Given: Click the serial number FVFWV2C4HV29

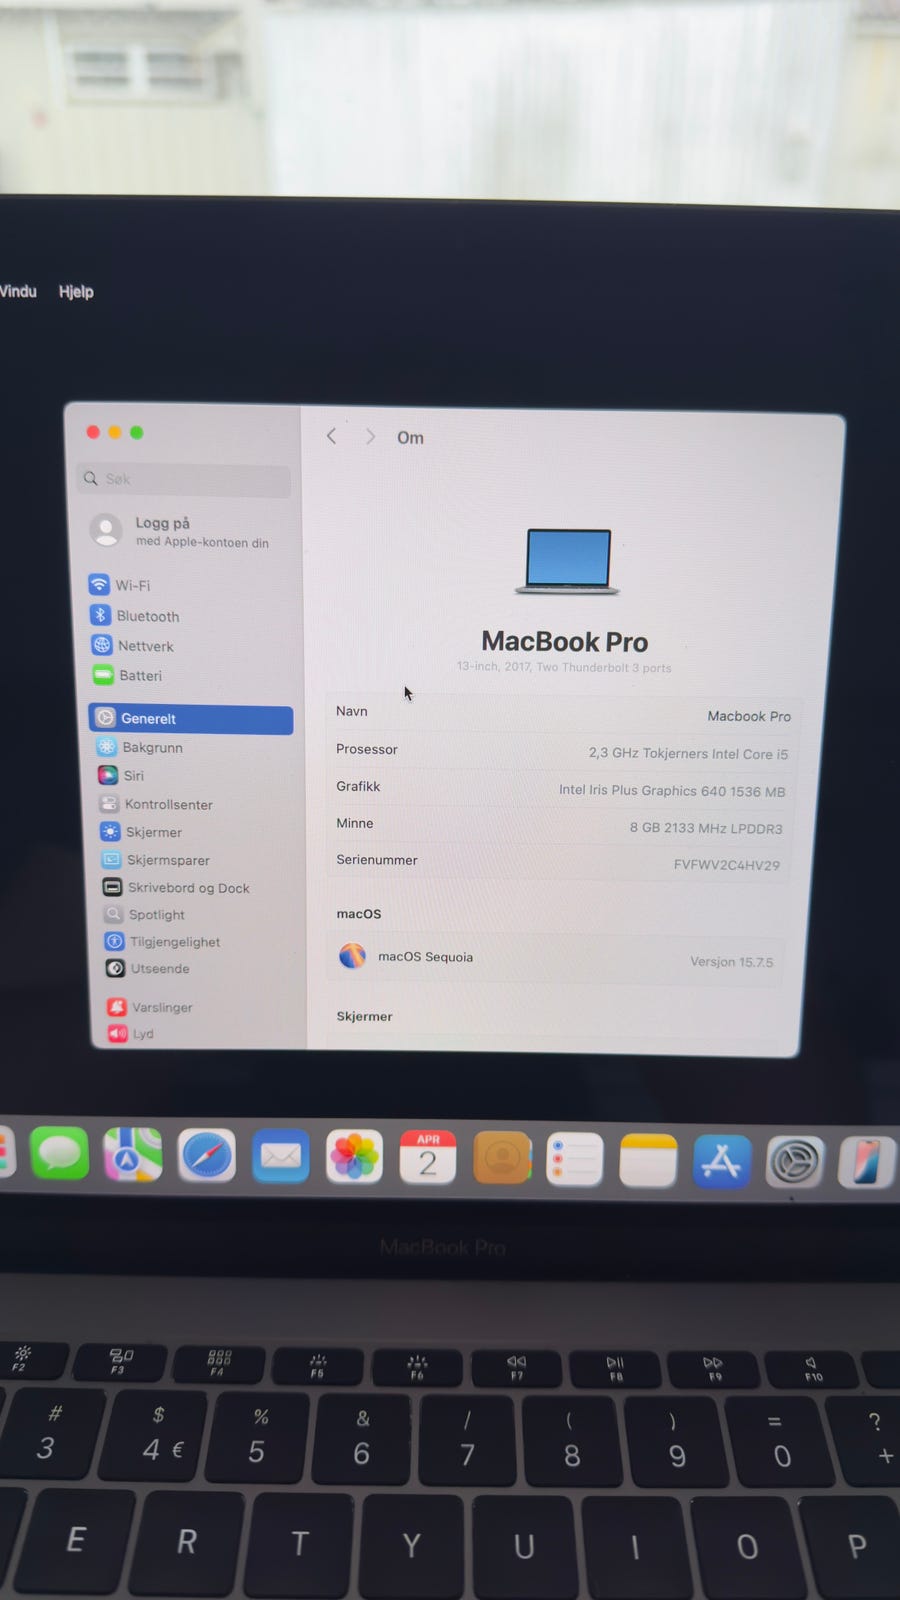Looking at the screenshot, I should [727, 865].
